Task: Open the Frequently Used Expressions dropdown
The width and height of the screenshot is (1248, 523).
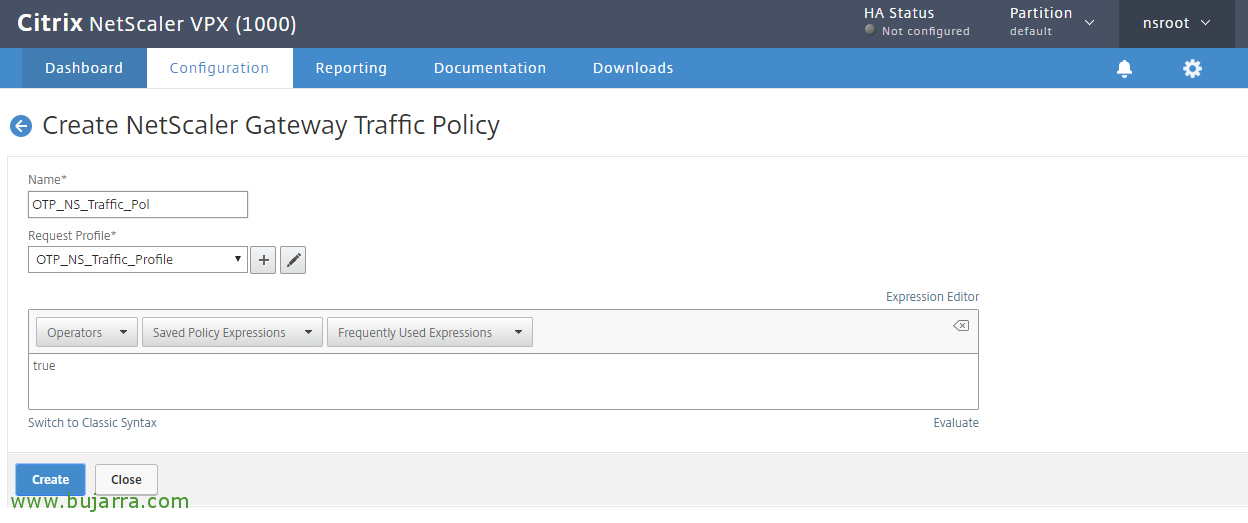Action: (x=430, y=333)
